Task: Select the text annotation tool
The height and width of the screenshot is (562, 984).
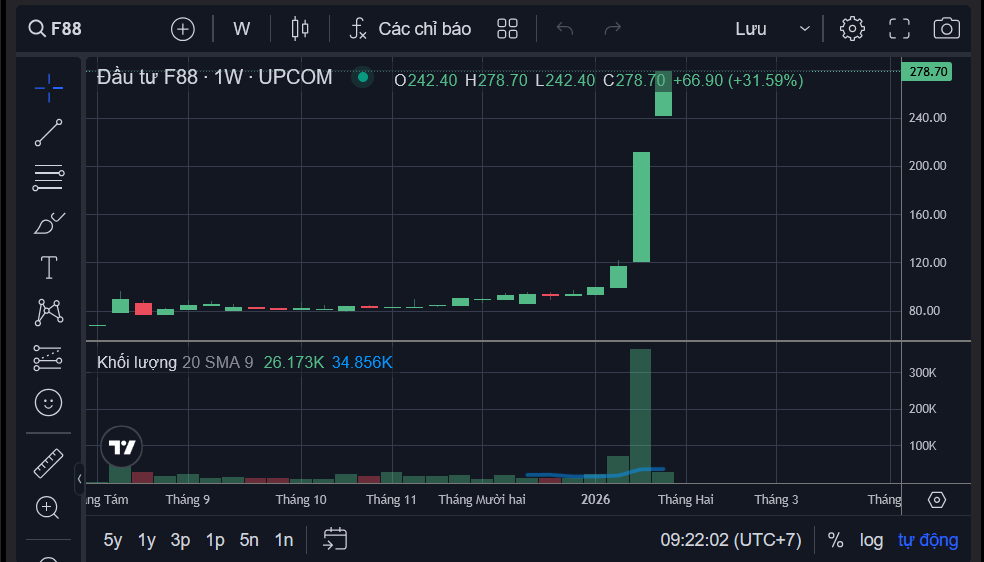Action: tap(48, 268)
